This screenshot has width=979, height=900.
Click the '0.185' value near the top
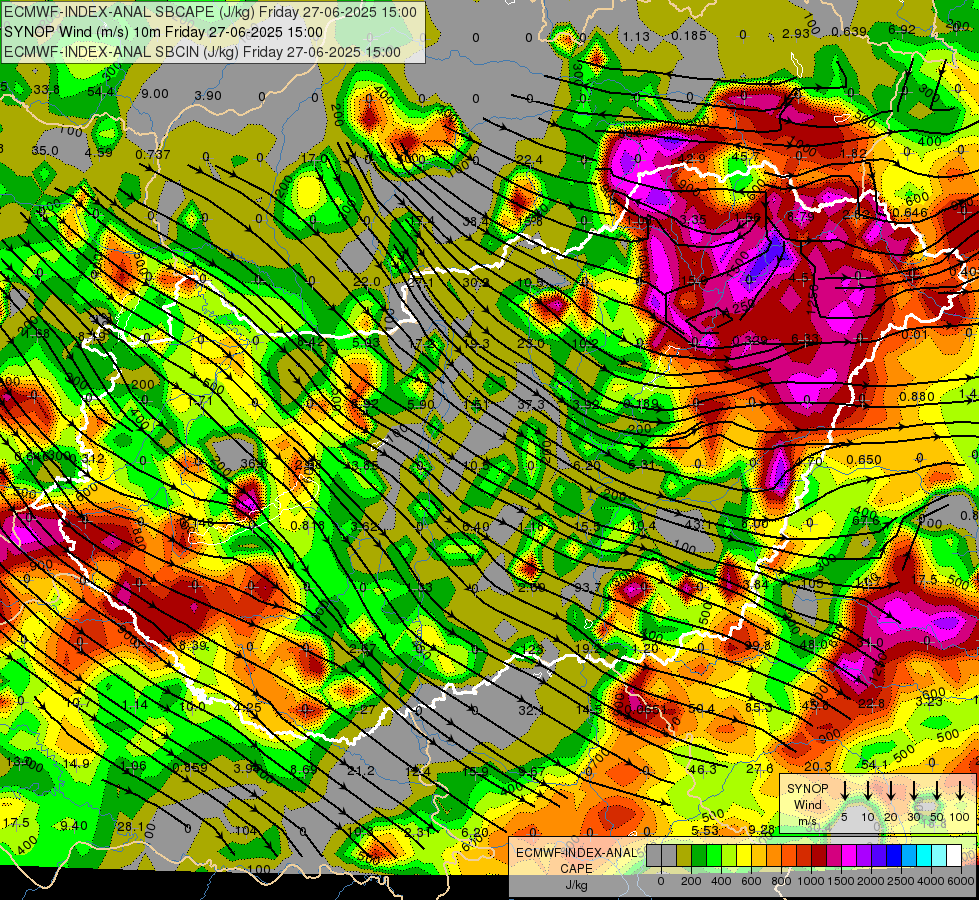click(x=689, y=36)
